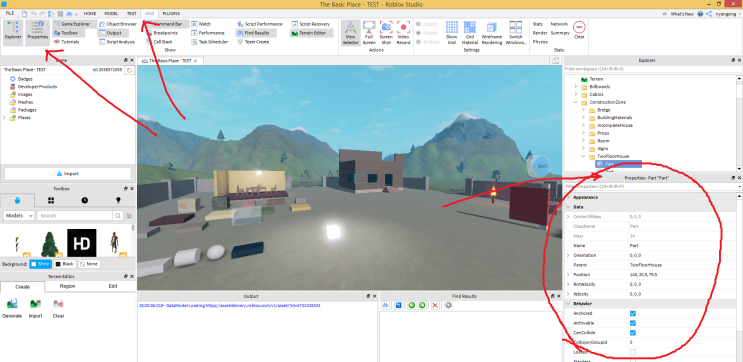The height and width of the screenshot is (362, 743).
Task: Open Script Analysis window
Action: 117,42
